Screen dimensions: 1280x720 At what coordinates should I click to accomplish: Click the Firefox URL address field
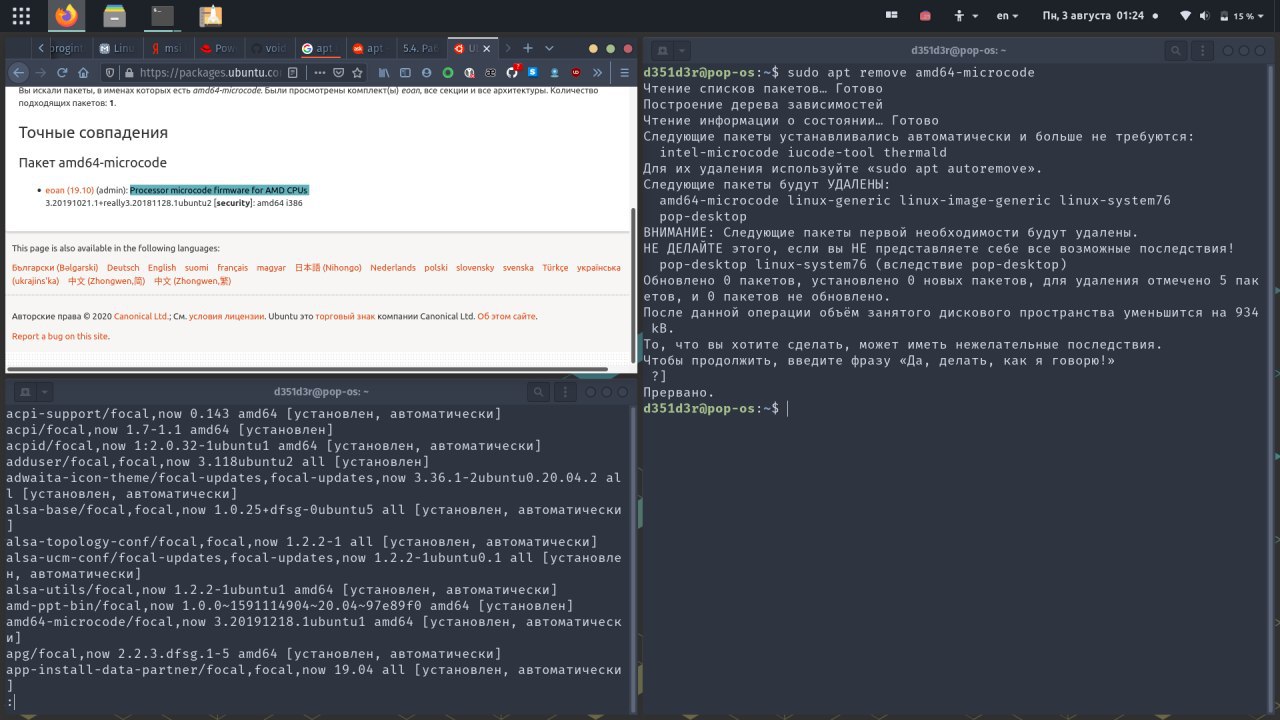(x=208, y=72)
